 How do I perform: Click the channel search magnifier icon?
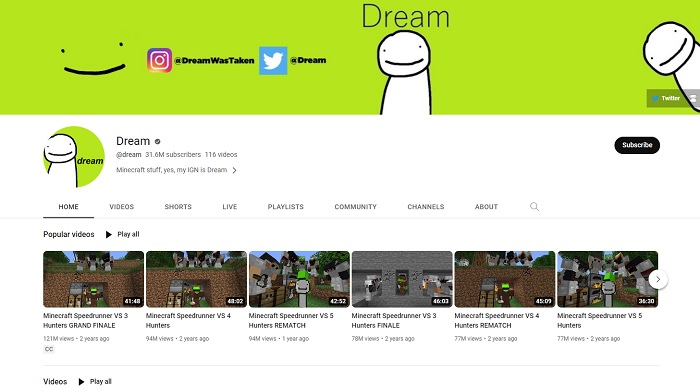(534, 207)
